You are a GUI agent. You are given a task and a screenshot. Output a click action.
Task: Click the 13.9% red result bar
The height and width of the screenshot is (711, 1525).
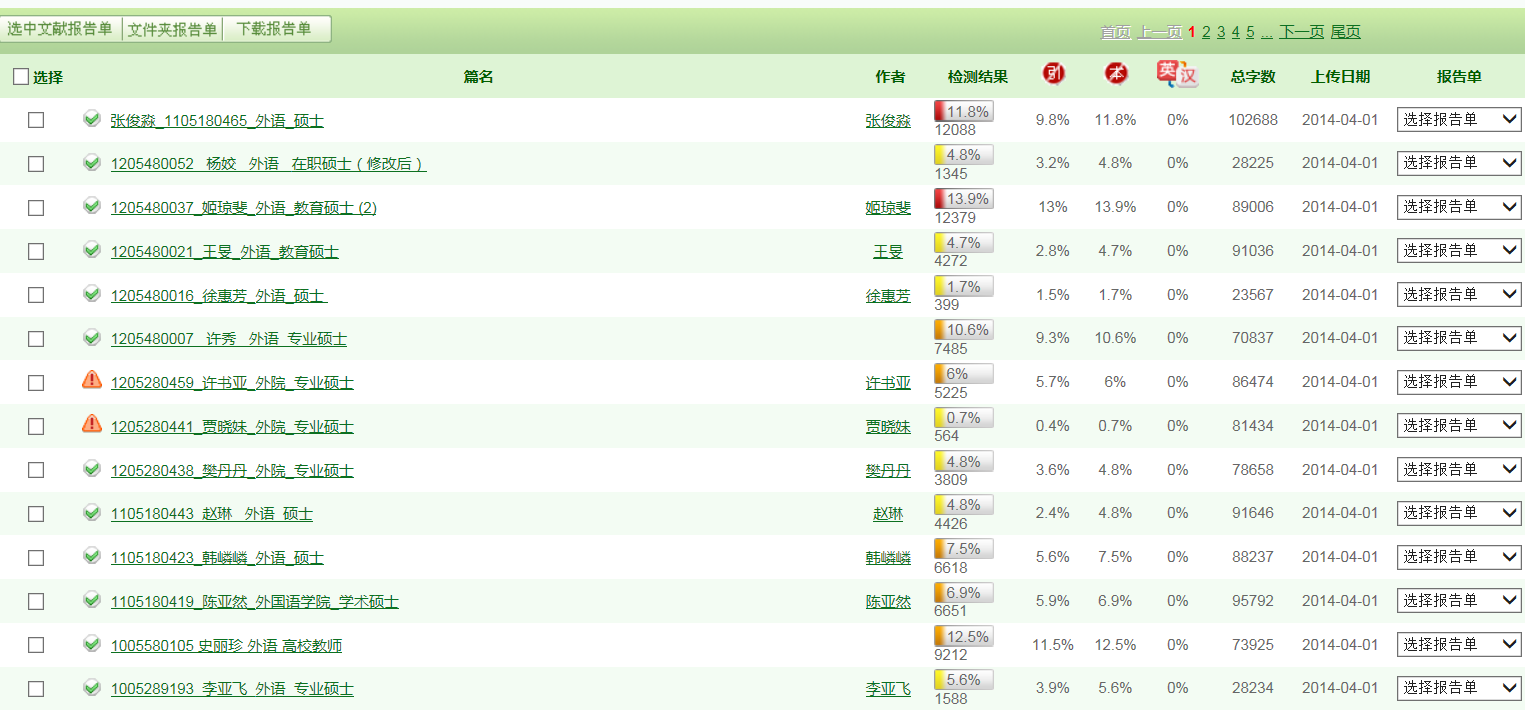coord(963,199)
